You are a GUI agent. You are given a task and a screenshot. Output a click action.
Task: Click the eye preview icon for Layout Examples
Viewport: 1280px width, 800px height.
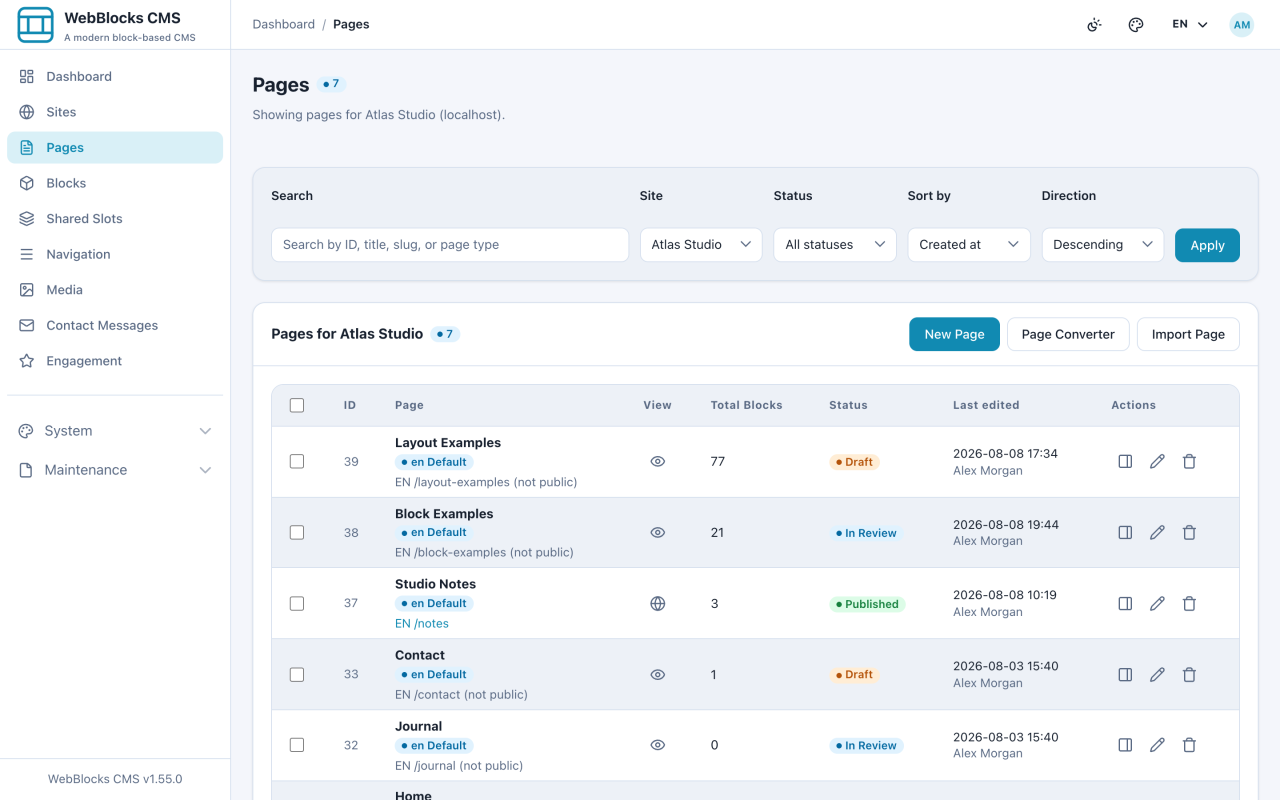click(x=657, y=462)
